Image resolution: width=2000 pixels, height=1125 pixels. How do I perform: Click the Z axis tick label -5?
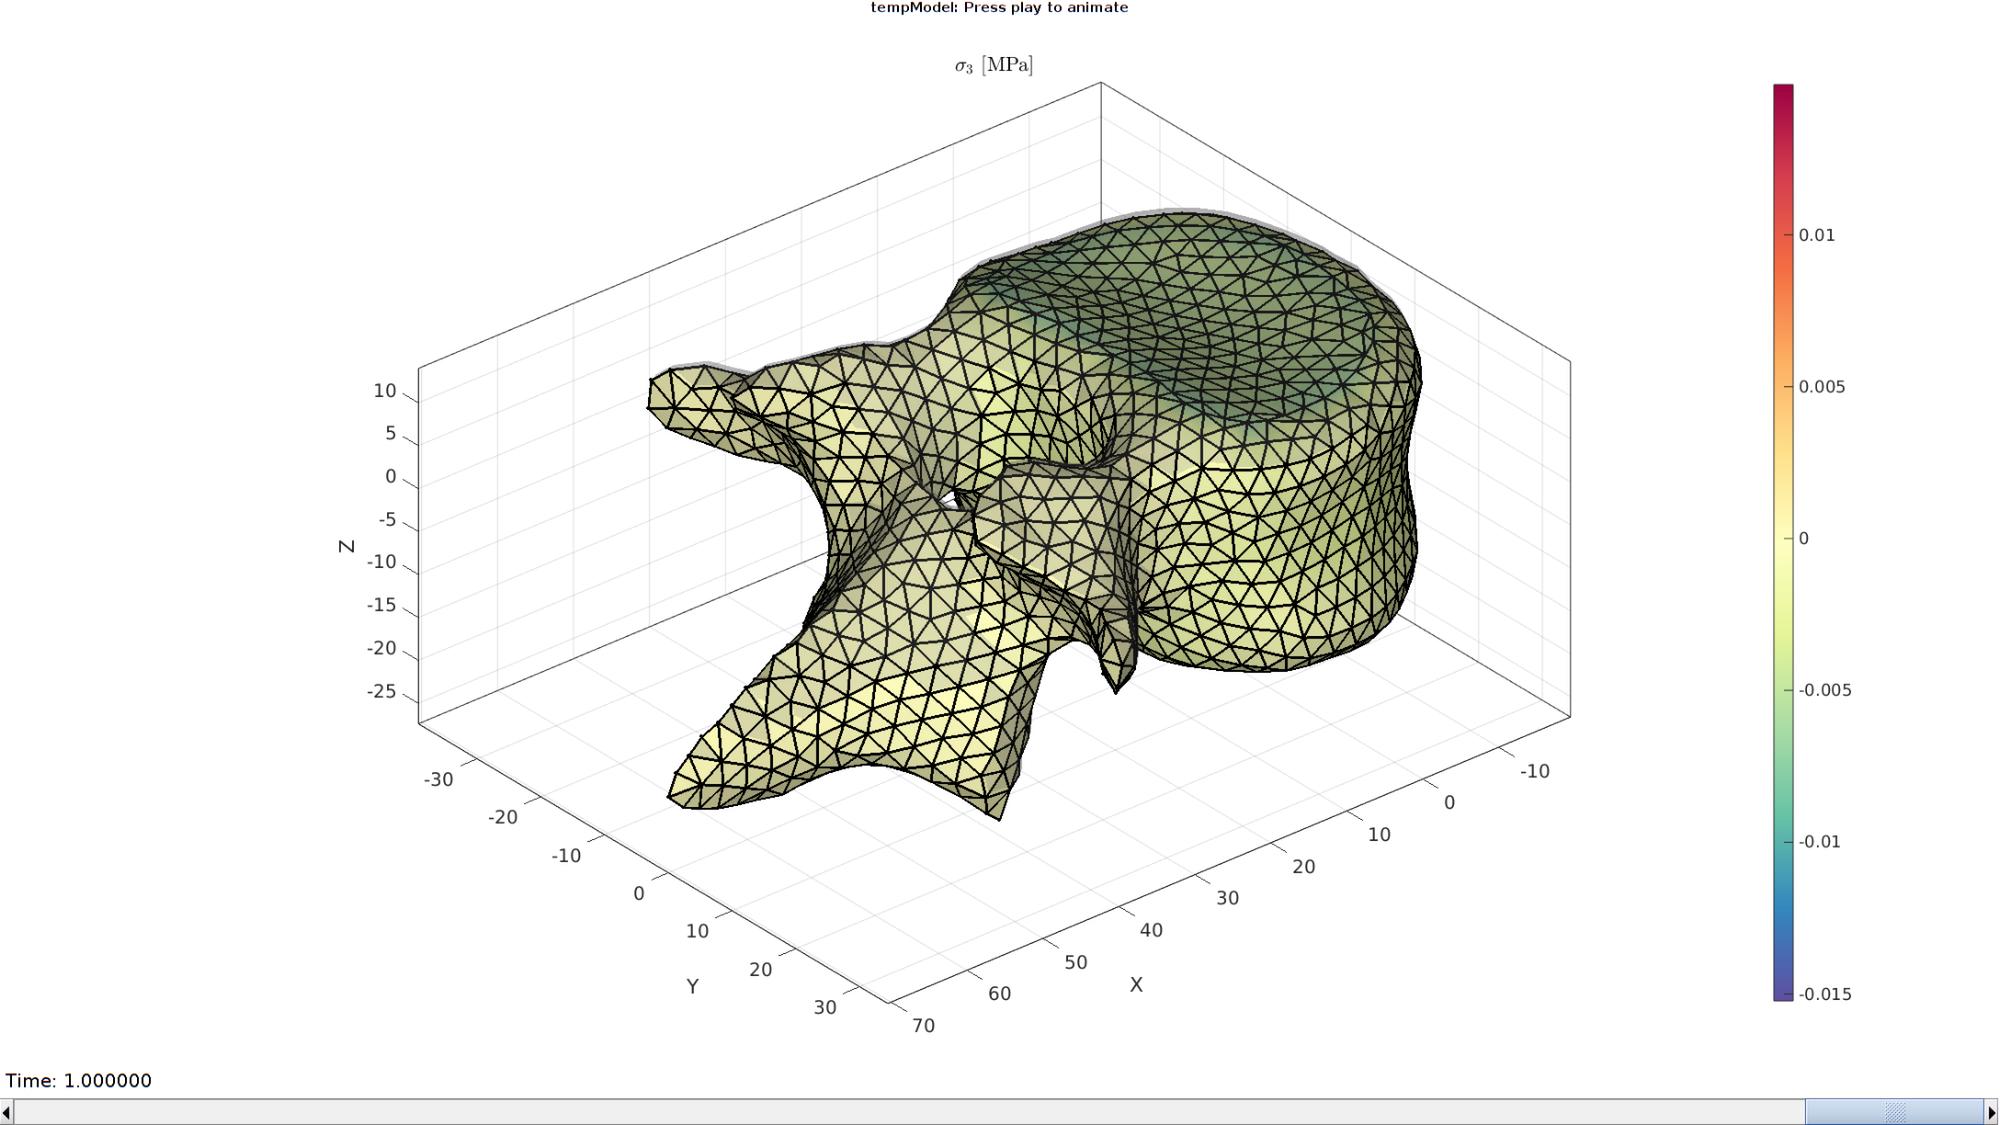point(387,520)
